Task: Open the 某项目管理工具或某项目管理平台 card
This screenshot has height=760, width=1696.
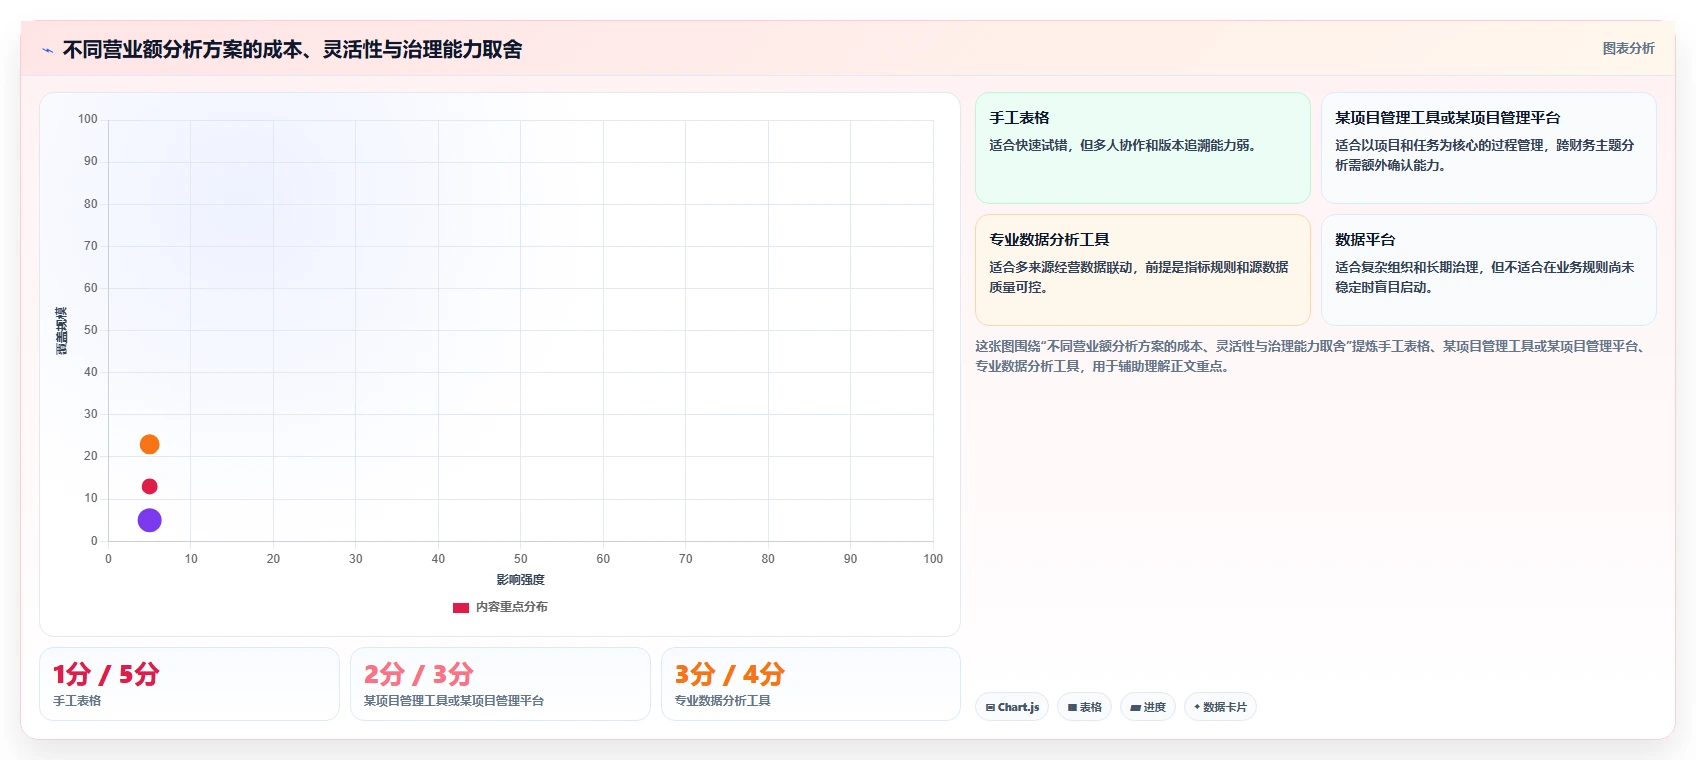Action: [x=1488, y=148]
